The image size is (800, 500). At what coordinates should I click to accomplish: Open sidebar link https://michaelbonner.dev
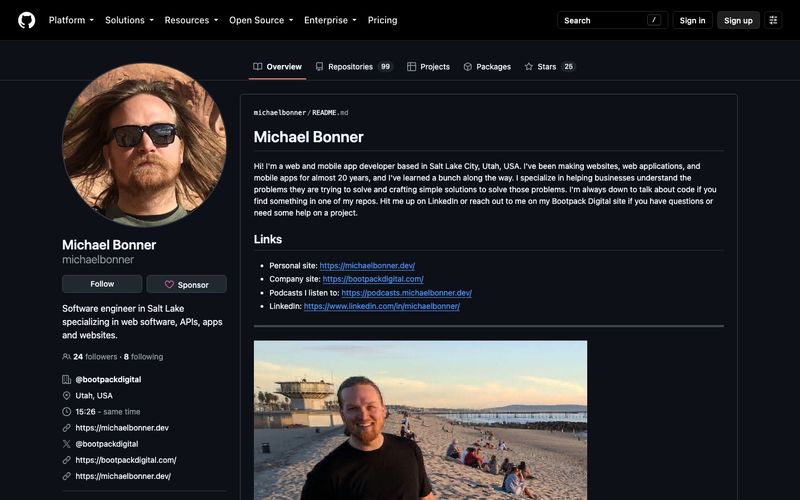point(122,428)
